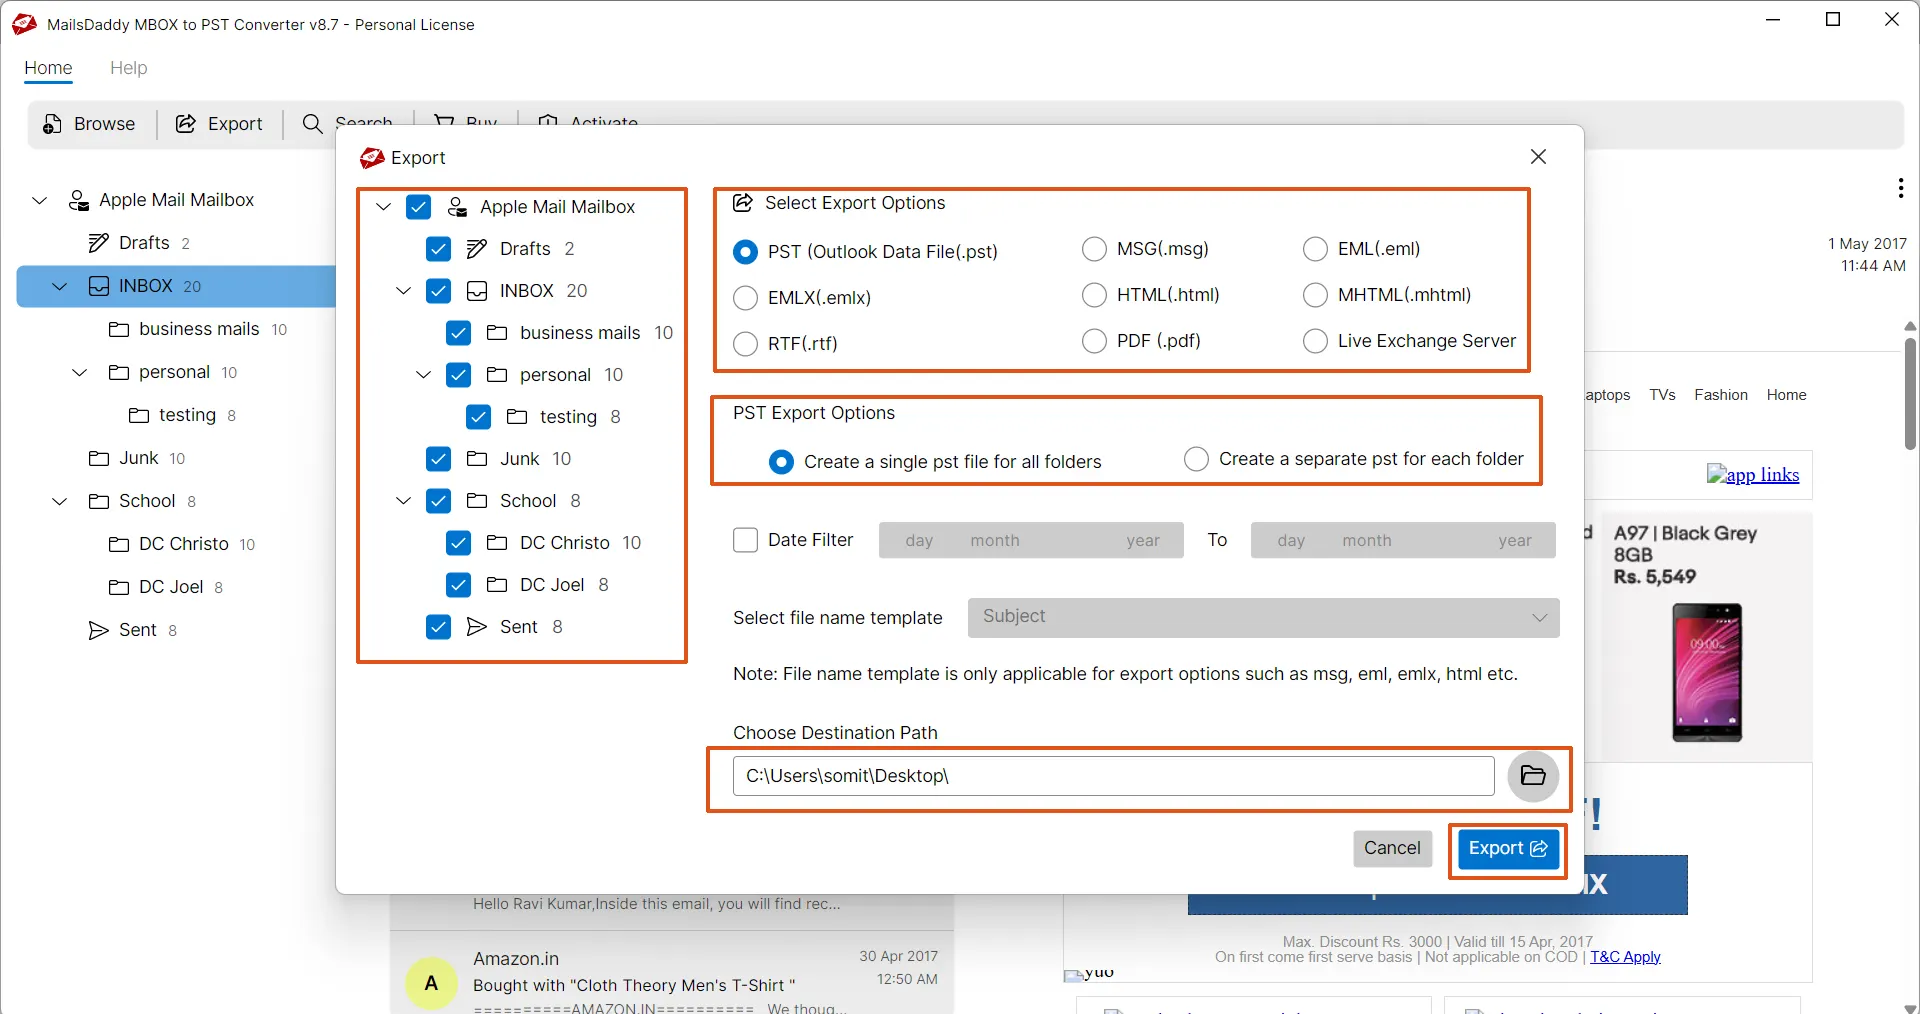Collapse the INBOX tree in the dialog
1920x1014 pixels.
point(402,291)
